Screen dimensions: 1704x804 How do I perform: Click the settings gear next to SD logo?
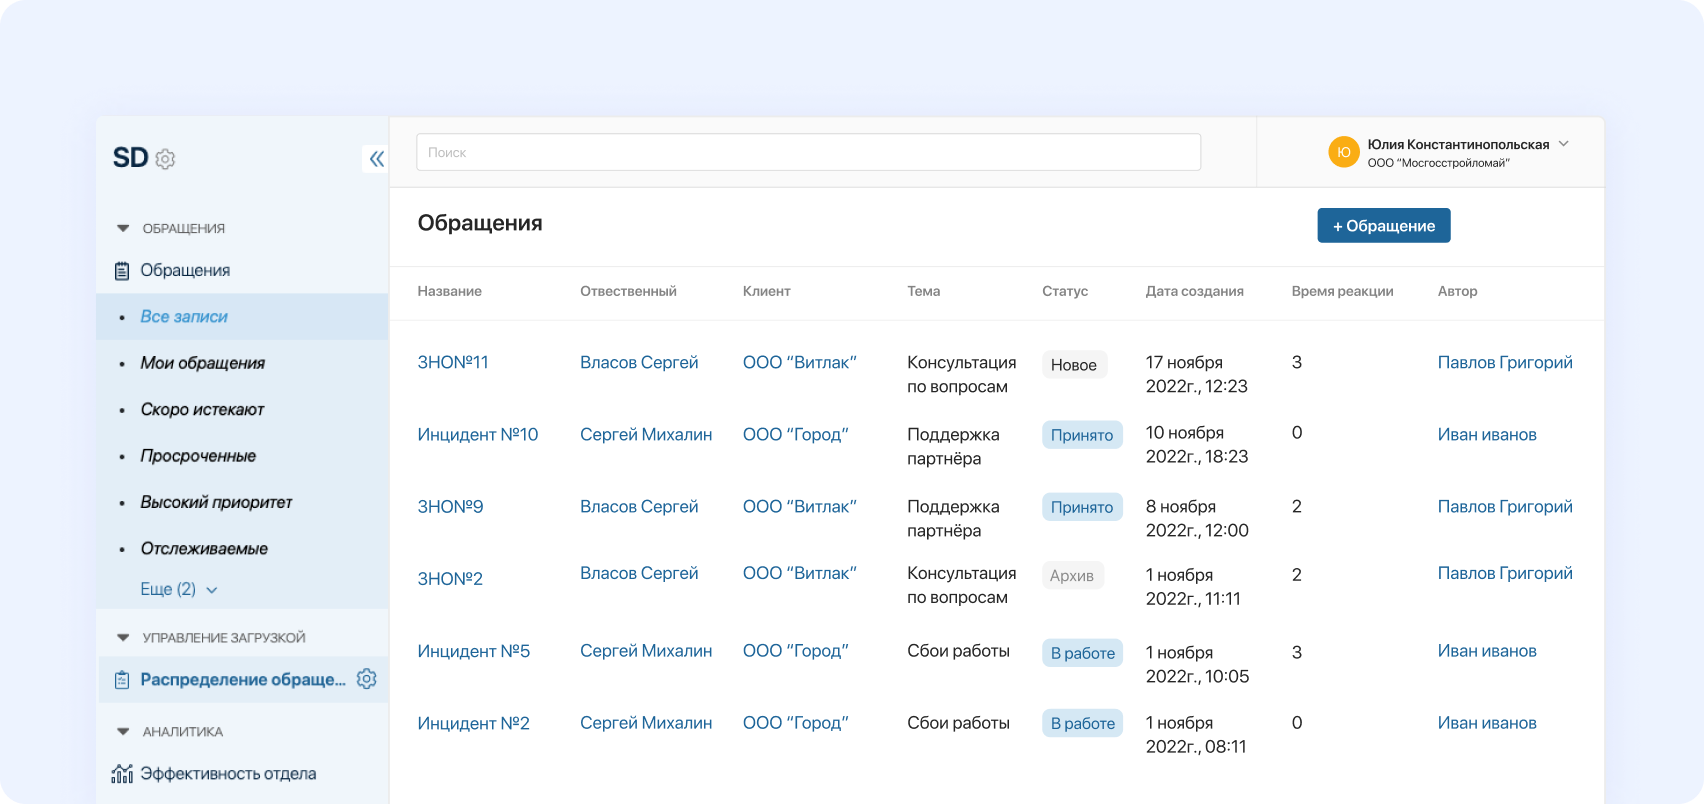click(166, 159)
